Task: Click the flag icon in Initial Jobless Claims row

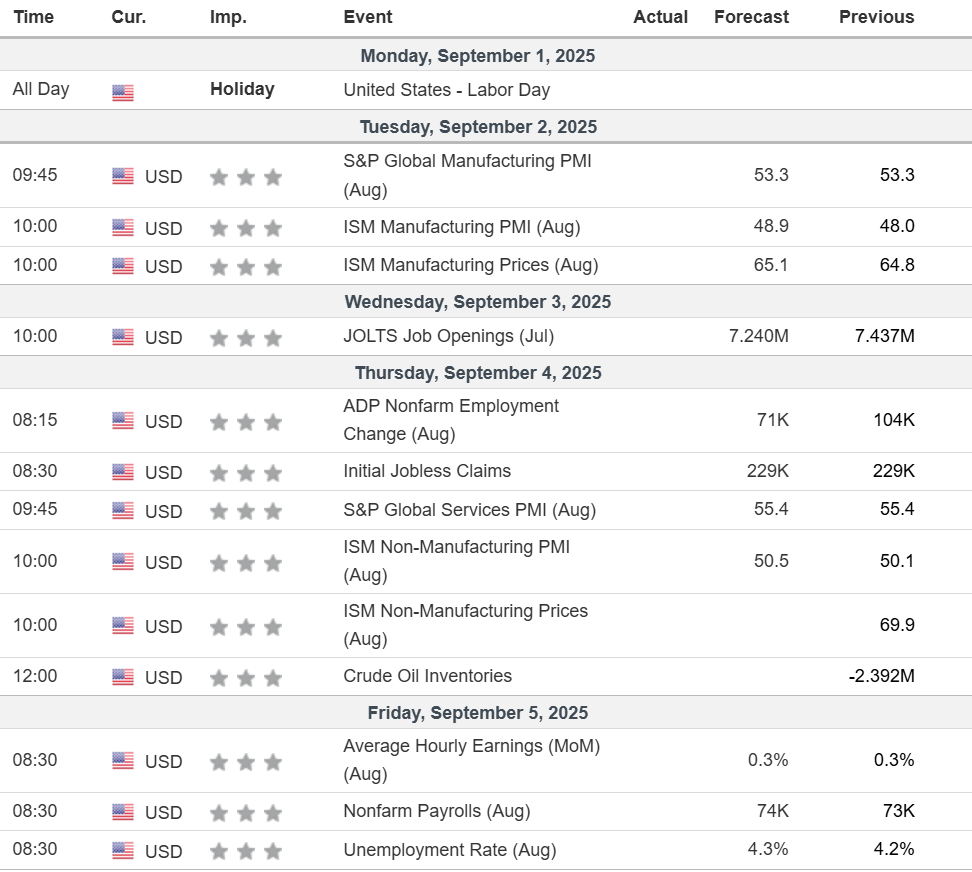Action: click(x=123, y=472)
